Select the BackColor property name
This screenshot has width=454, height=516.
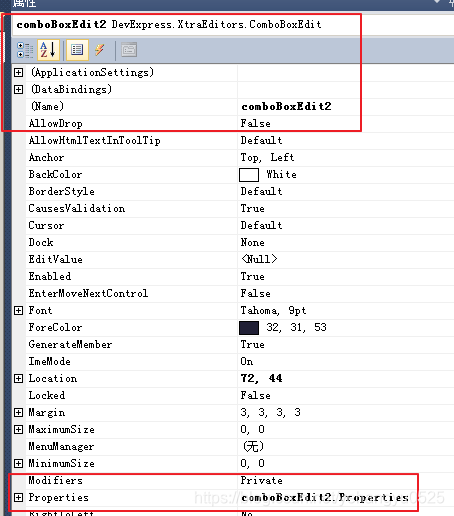coord(55,175)
